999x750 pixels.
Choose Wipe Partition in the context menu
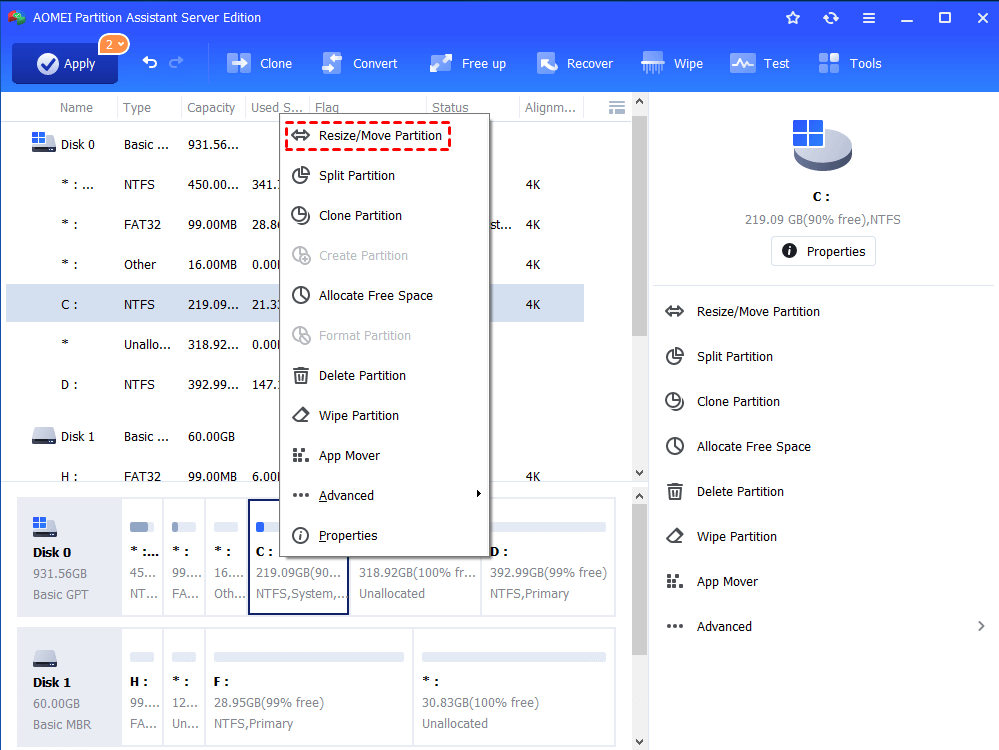point(385,415)
